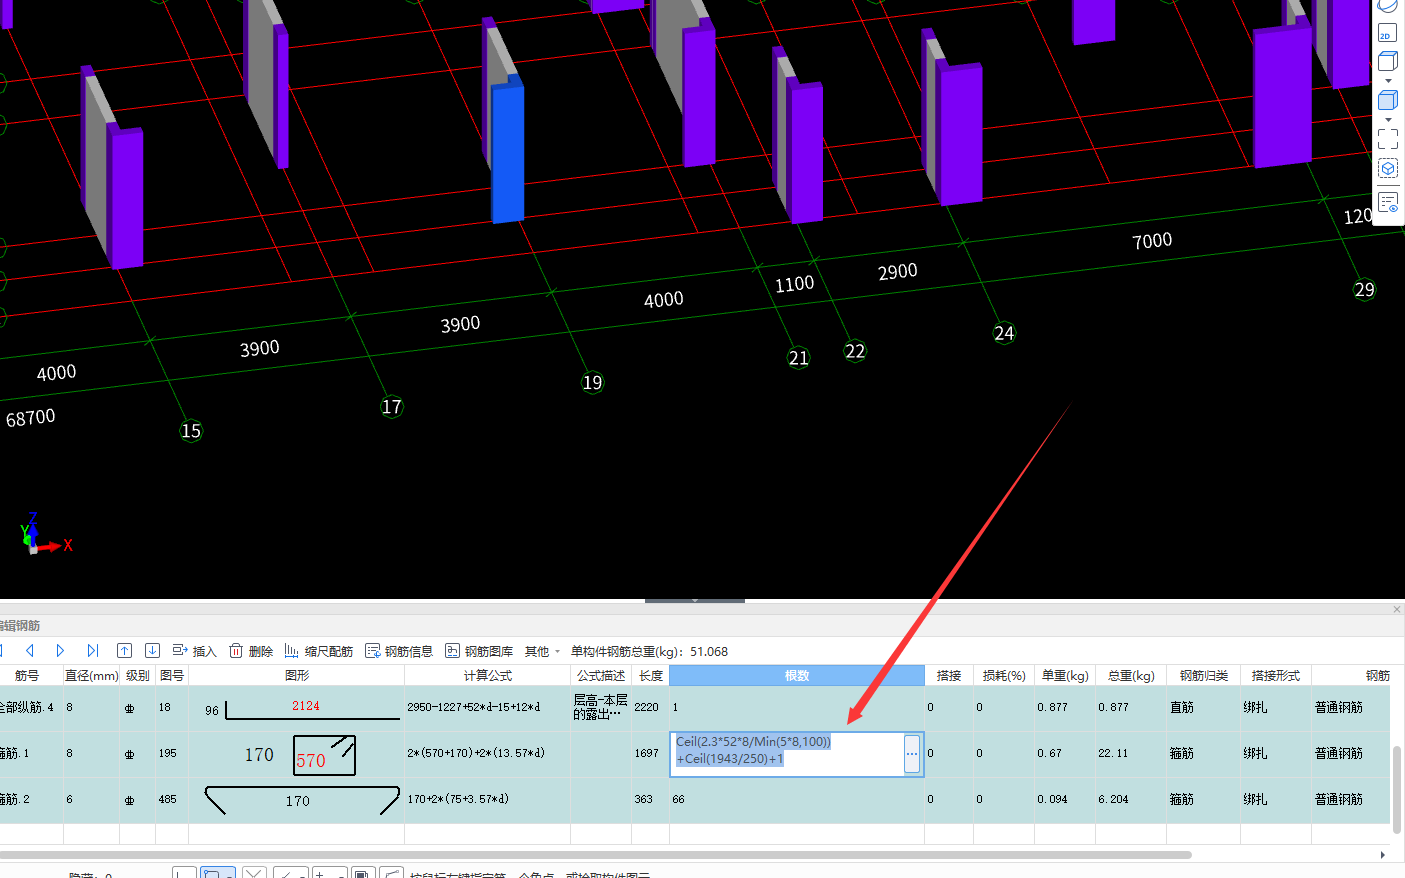Click the 直径(mm) column header
This screenshot has height=878, width=1405.
[92, 676]
